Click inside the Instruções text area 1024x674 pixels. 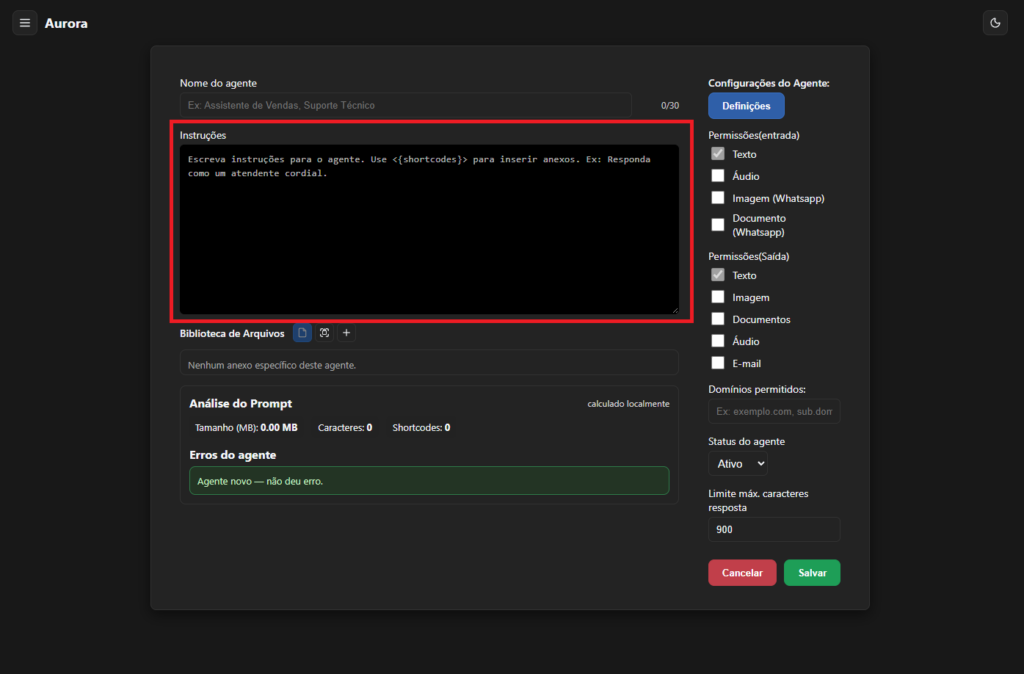click(428, 230)
